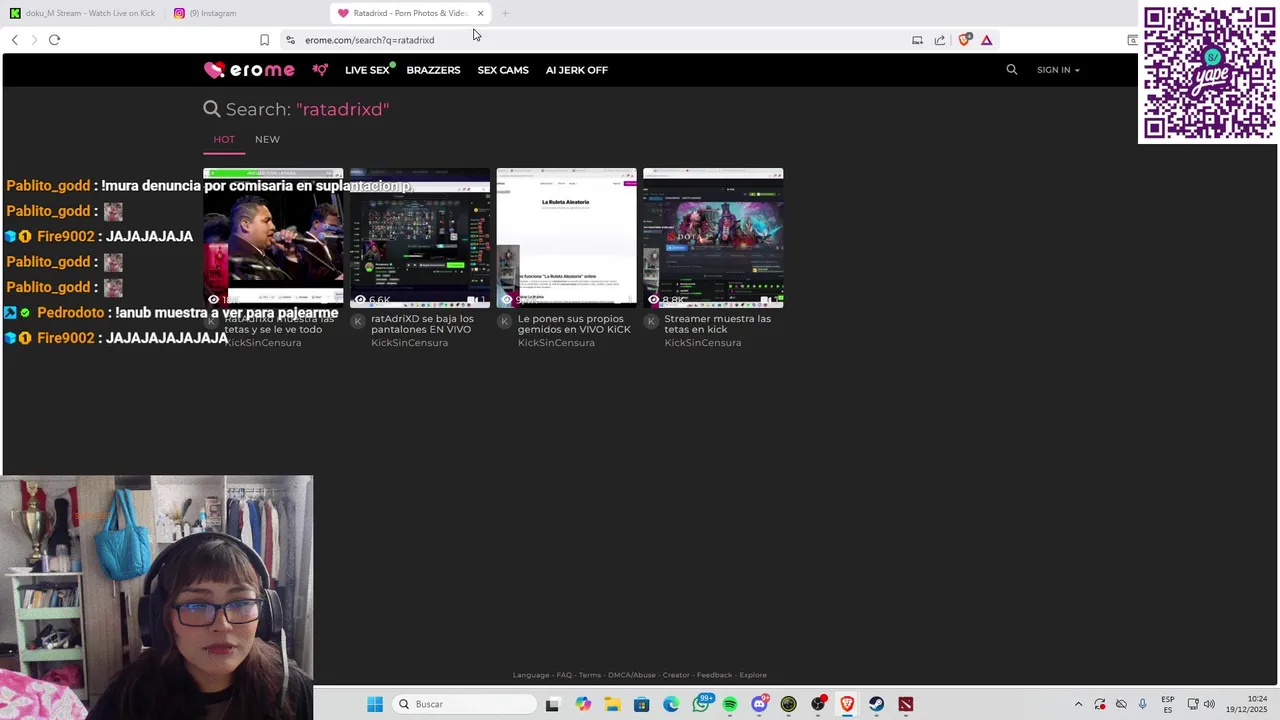
Task: Reload the current page
Action: pos(54,40)
